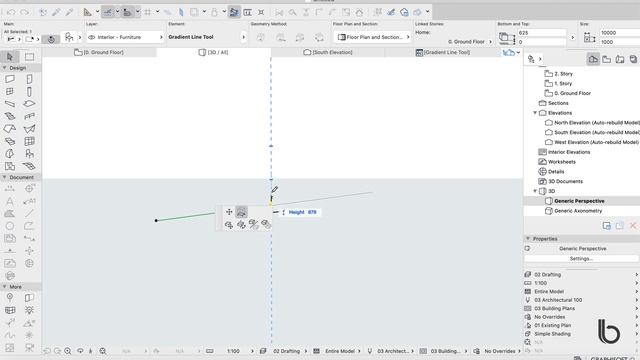Open Simple Shading option in Properties list
The image size is (640, 360).
pyautogui.click(x=581, y=334)
